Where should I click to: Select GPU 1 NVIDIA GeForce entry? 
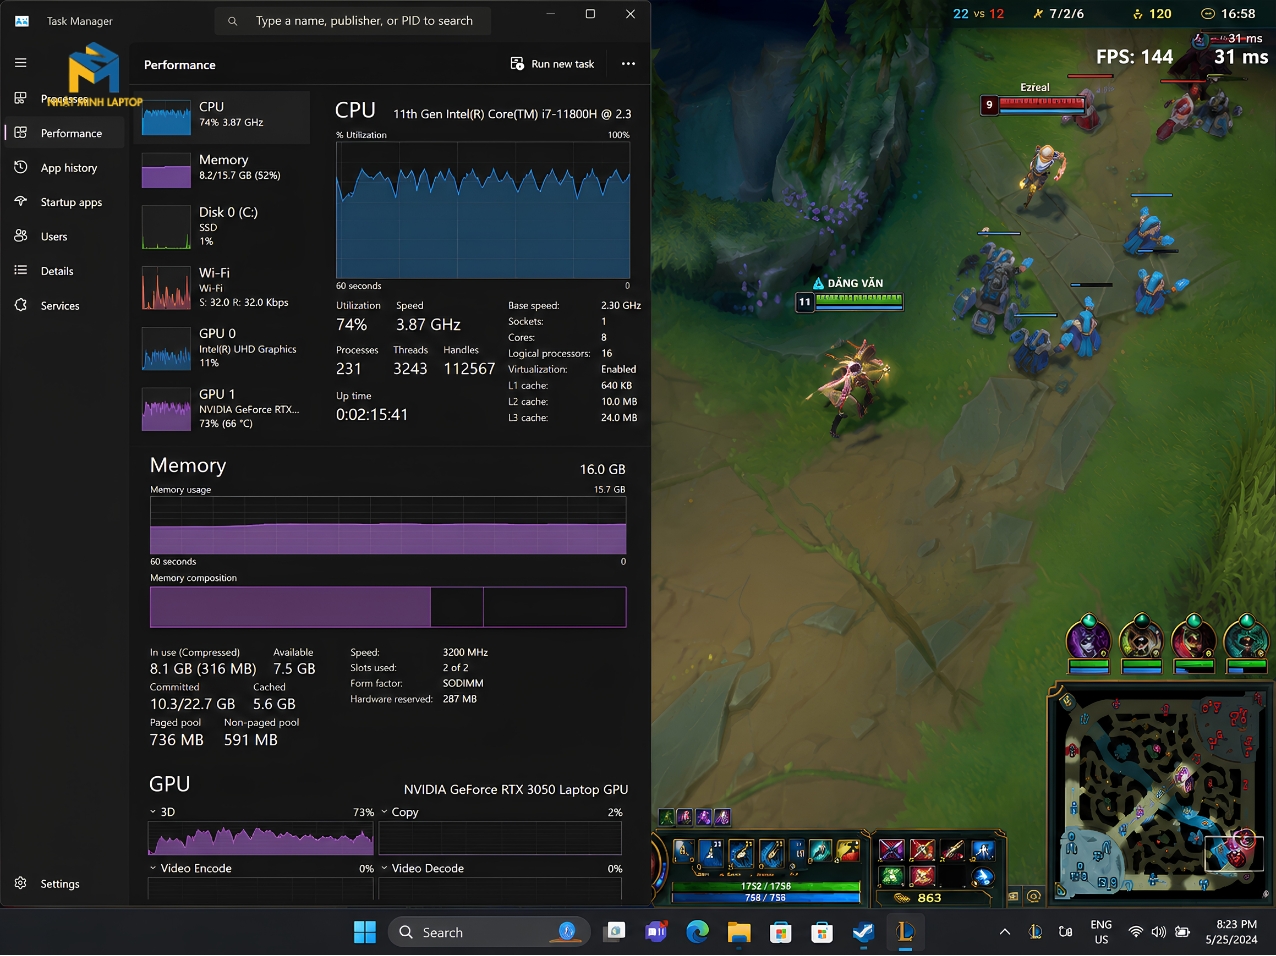222,408
